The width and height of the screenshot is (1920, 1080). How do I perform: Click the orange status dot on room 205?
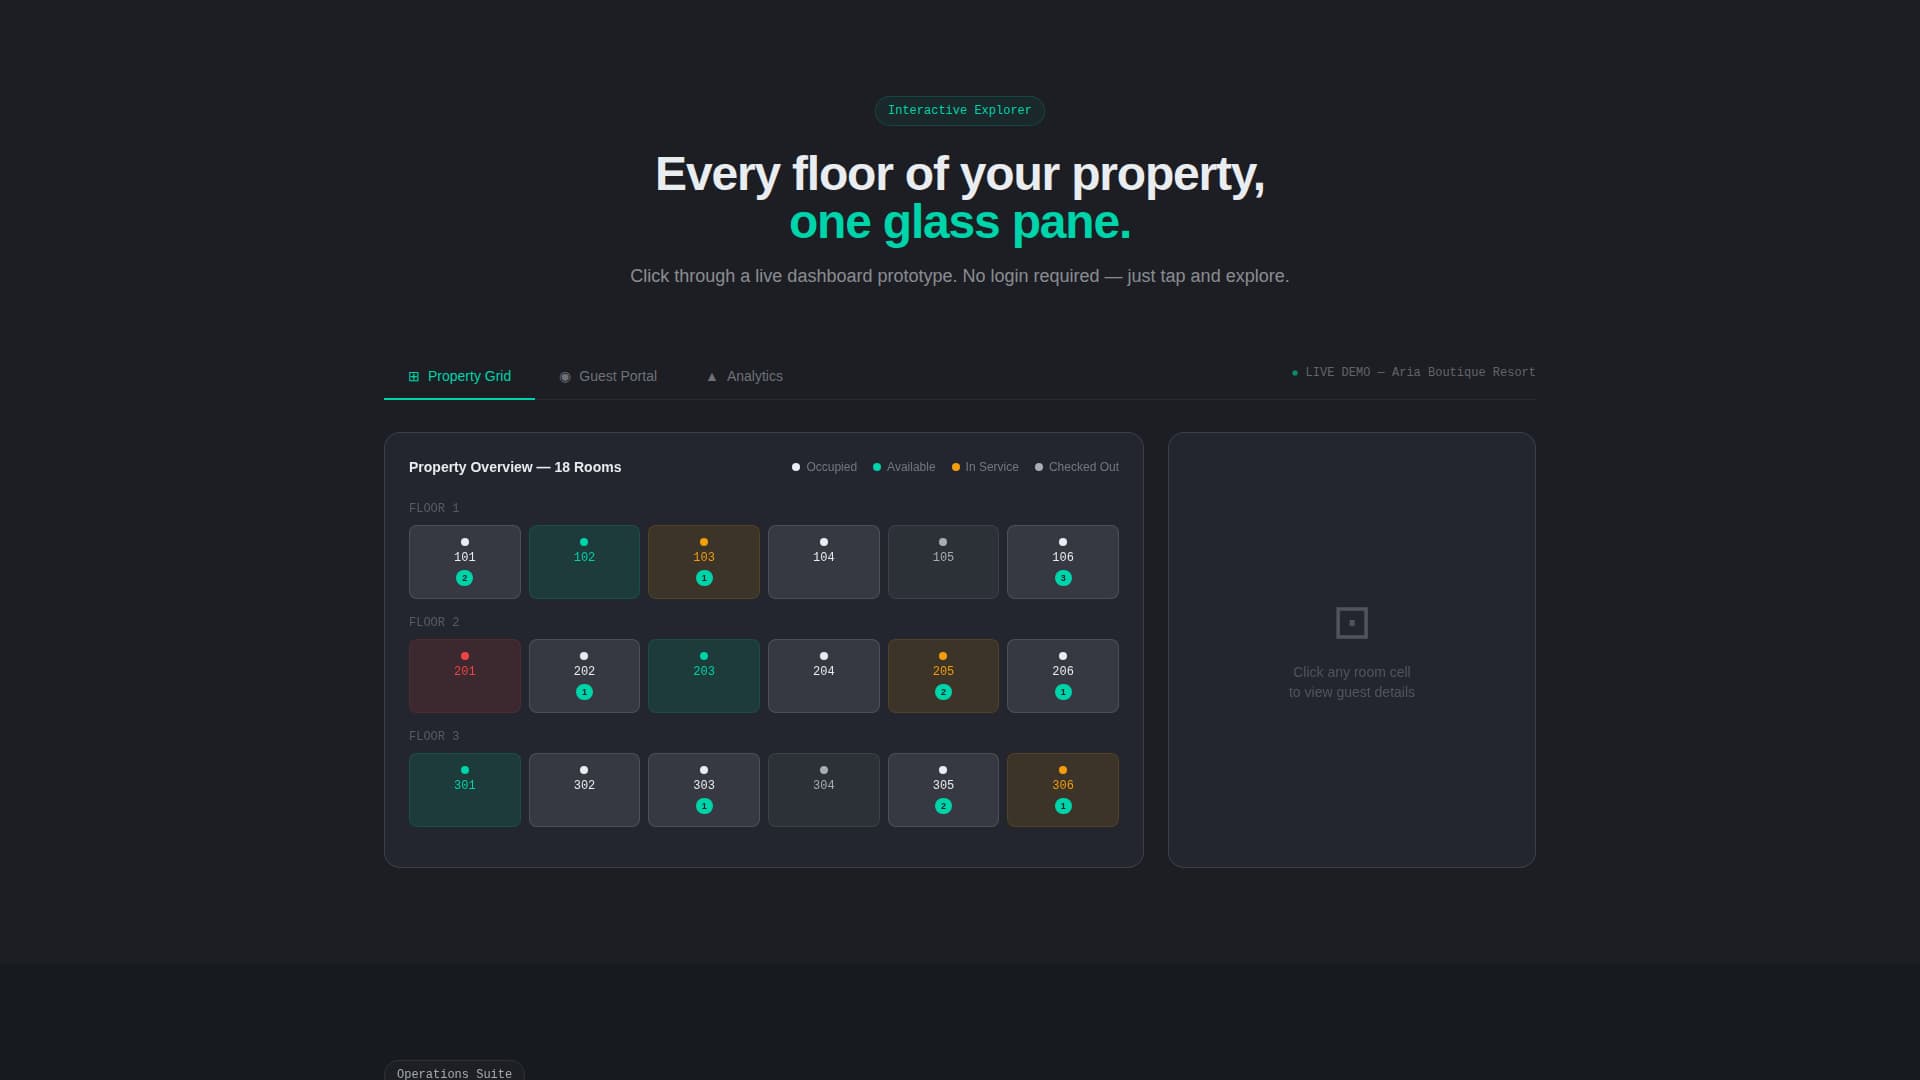click(943, 656)
